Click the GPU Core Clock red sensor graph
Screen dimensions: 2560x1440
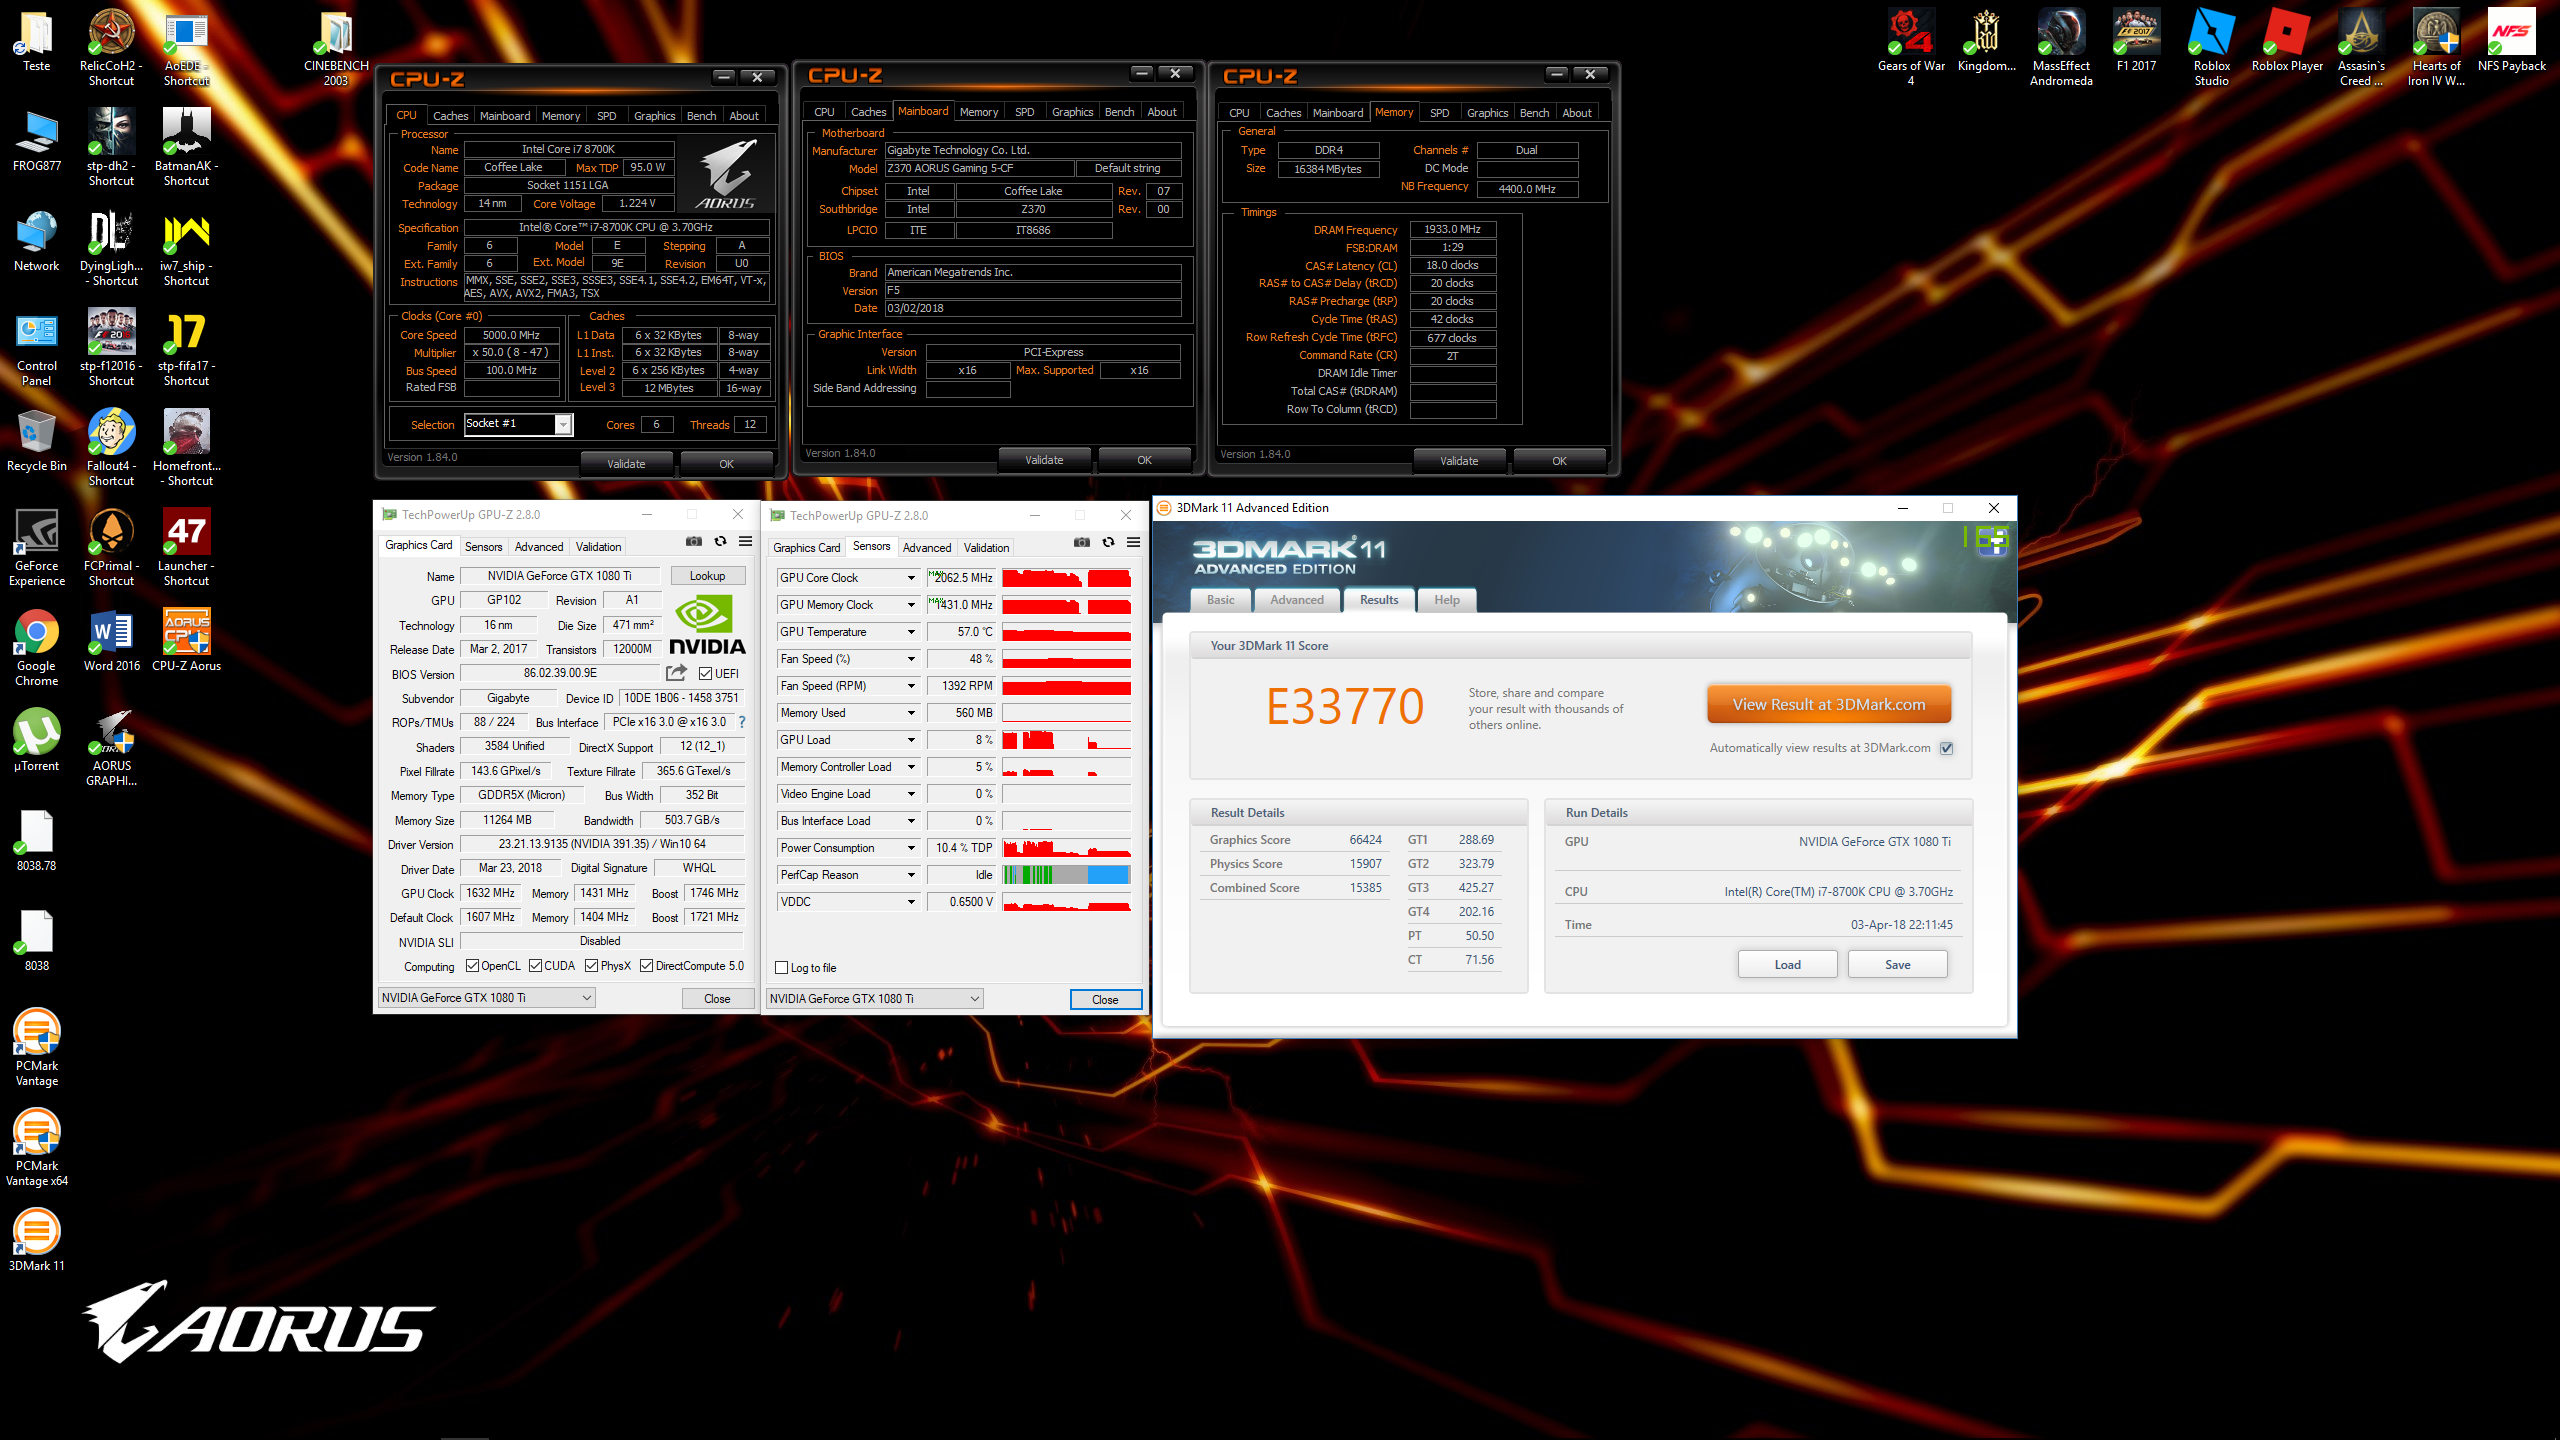[x=1066, y=578]
